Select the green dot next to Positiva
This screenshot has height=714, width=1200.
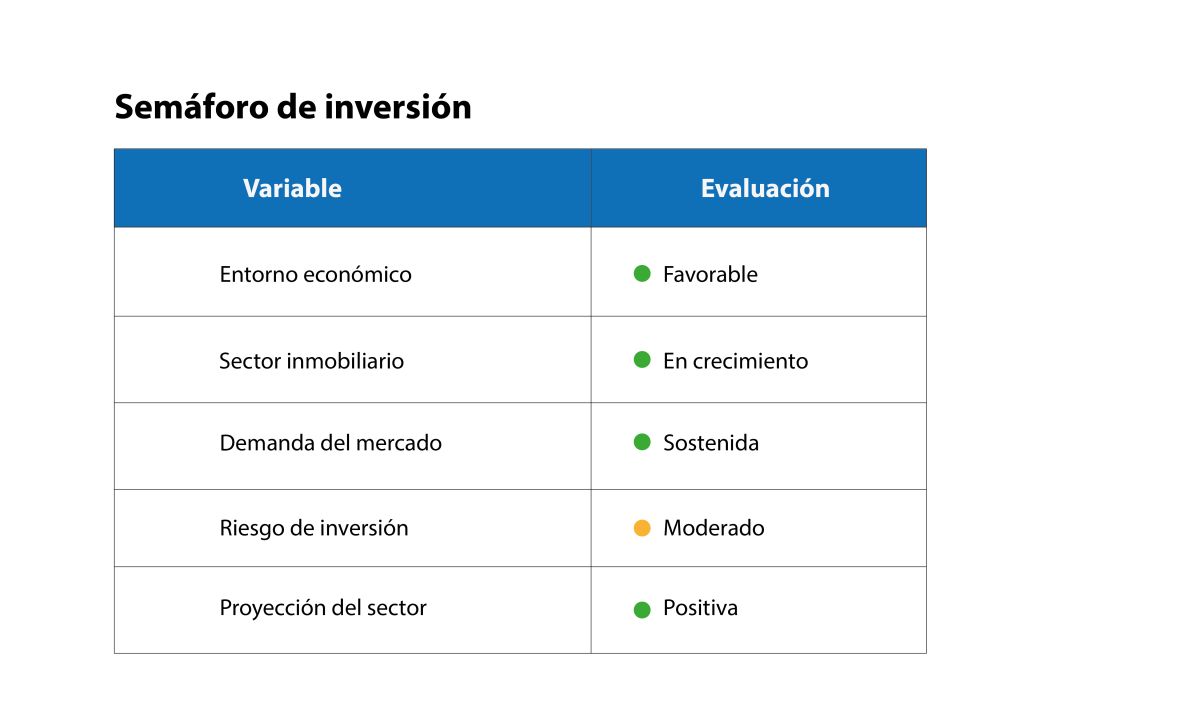[642, 609]
